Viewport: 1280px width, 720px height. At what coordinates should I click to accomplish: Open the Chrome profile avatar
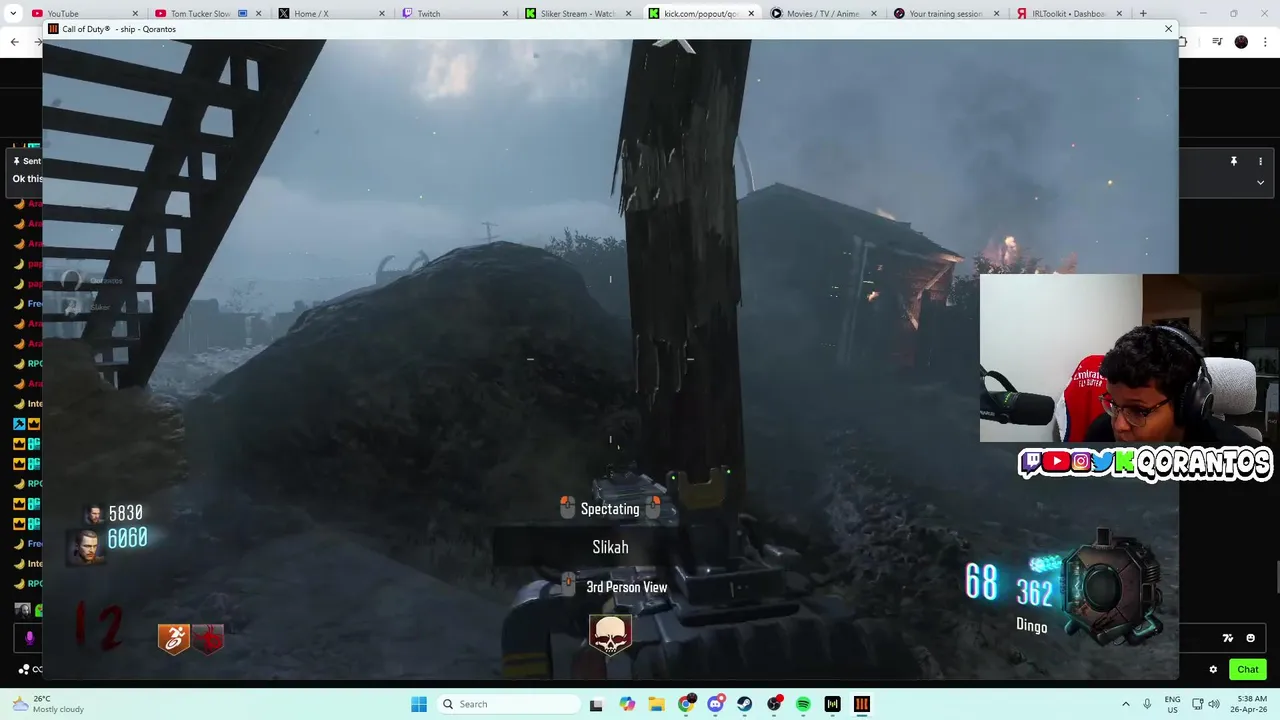click(x=1241, y=42)
